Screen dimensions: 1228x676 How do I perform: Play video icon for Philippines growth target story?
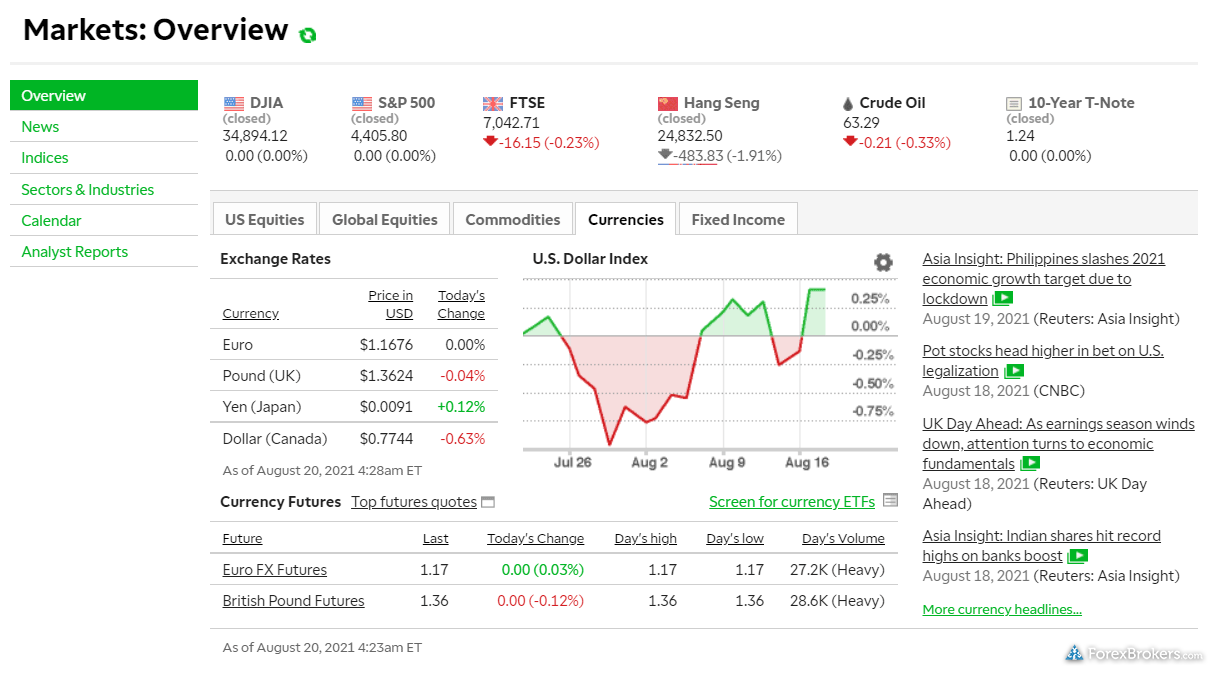(1003, 298)
